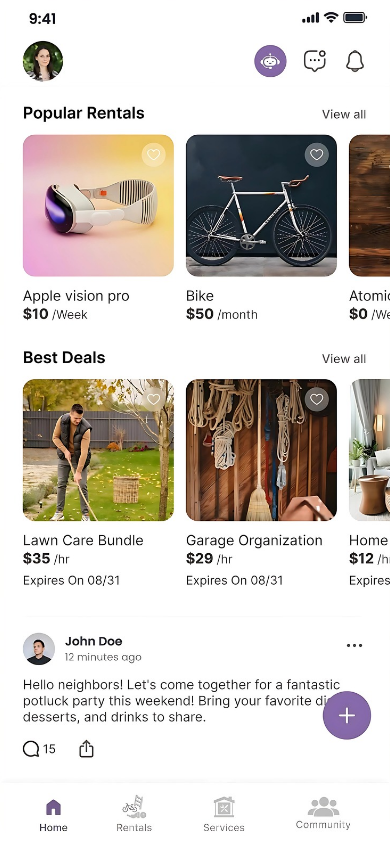The image size is (390, 844).
Task: Toggle heart on the Bike rental
Action: point(317,155)
